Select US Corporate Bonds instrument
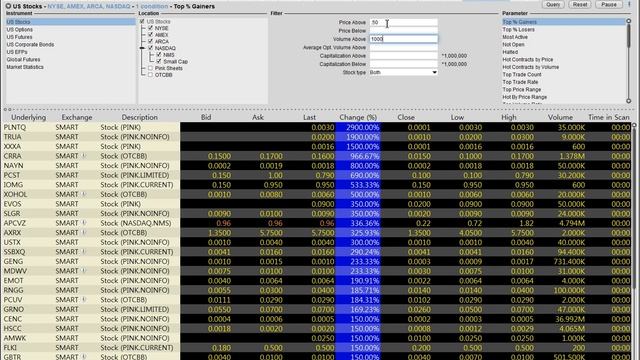The image size is (640, 360). (30, 44)
